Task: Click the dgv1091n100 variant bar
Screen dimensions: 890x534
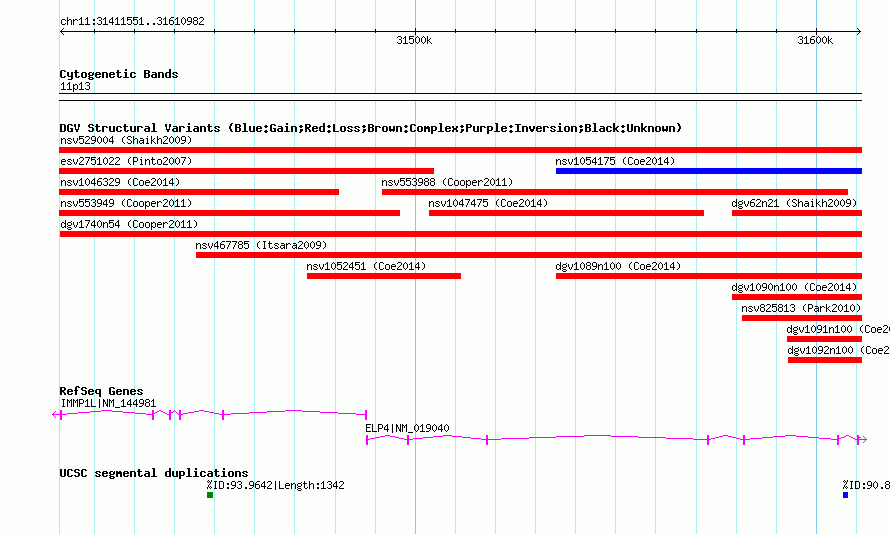Action: [824, 339]
